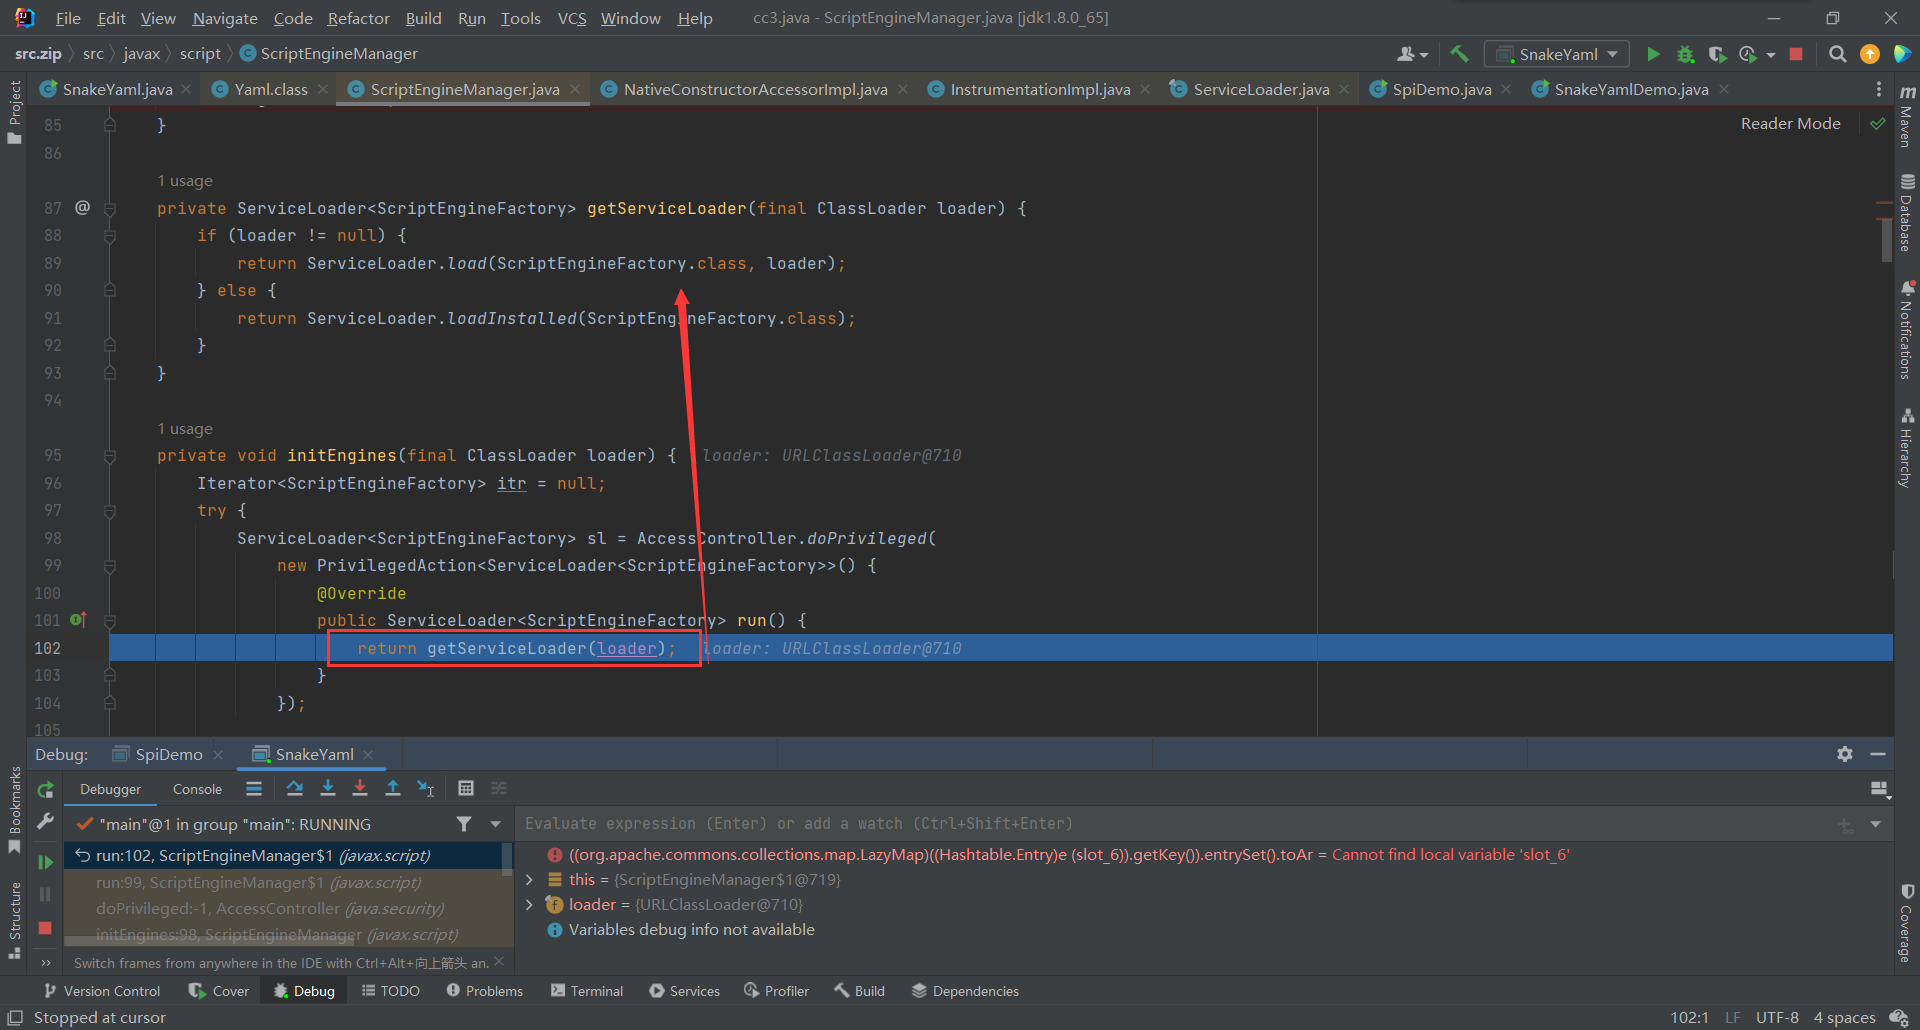Click the Run with Coverage icon
Image resolution: width=1920 pixels, height=1030 pixels.
click(x=1717, y=54)
